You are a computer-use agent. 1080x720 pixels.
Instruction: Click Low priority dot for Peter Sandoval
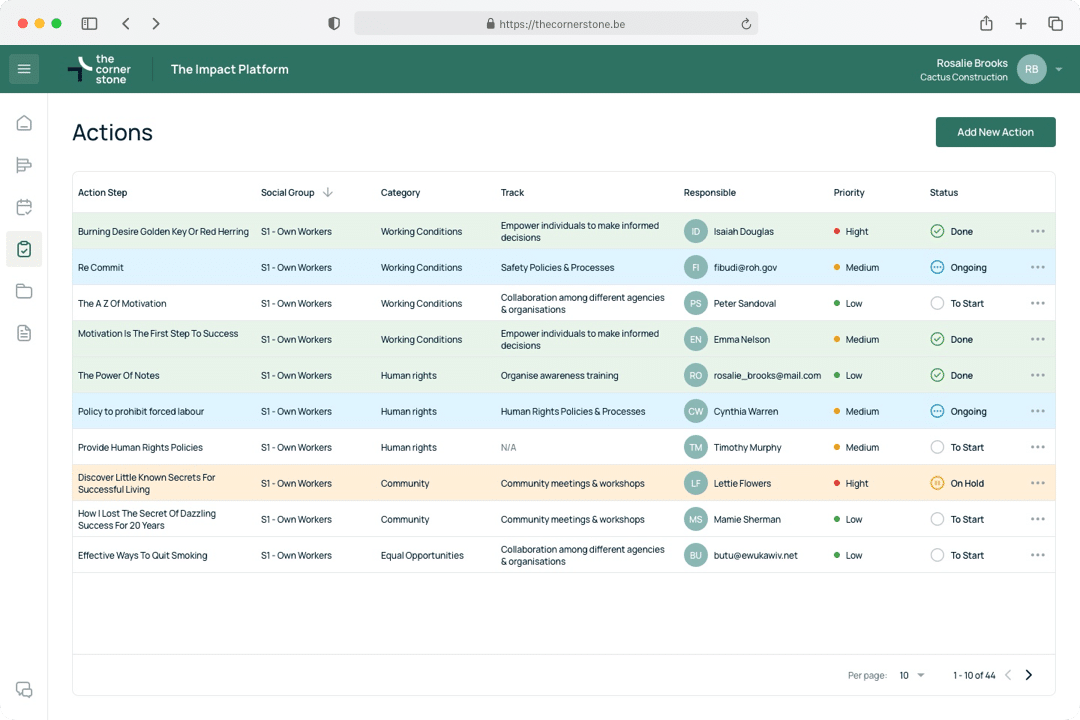click(x=837, y=303)
